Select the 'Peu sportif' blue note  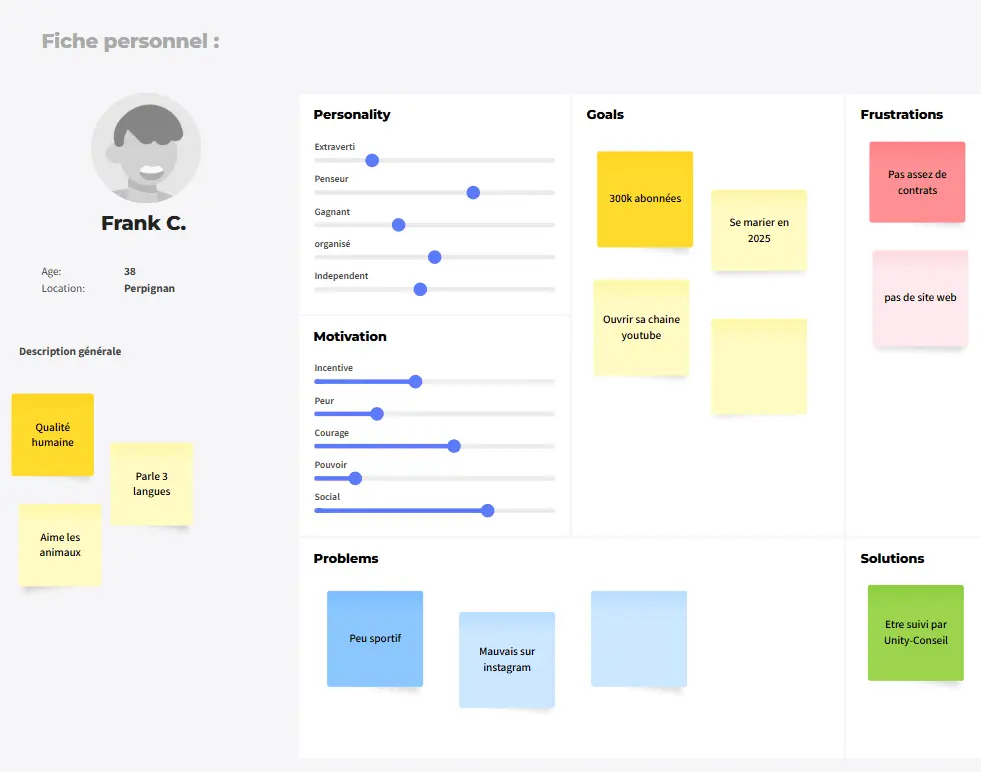click(375, 638)
